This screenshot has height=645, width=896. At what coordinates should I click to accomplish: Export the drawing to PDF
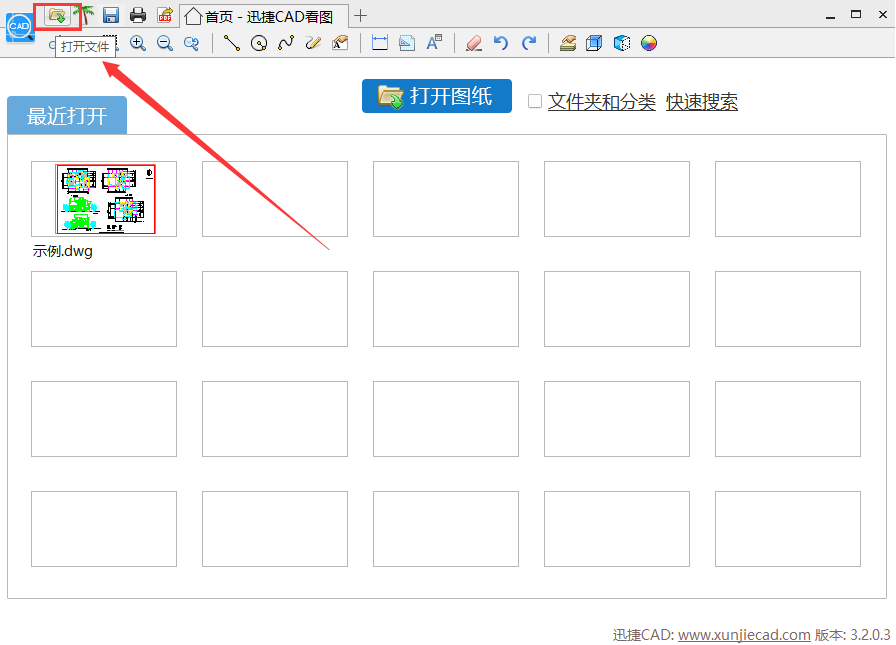click(163, 15)
